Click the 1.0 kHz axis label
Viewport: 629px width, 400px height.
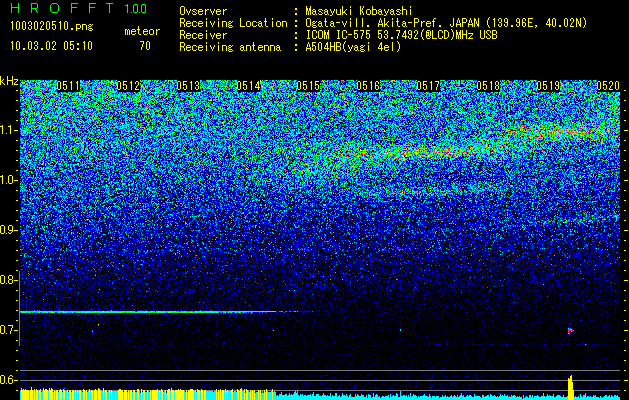tap(8, 180)
